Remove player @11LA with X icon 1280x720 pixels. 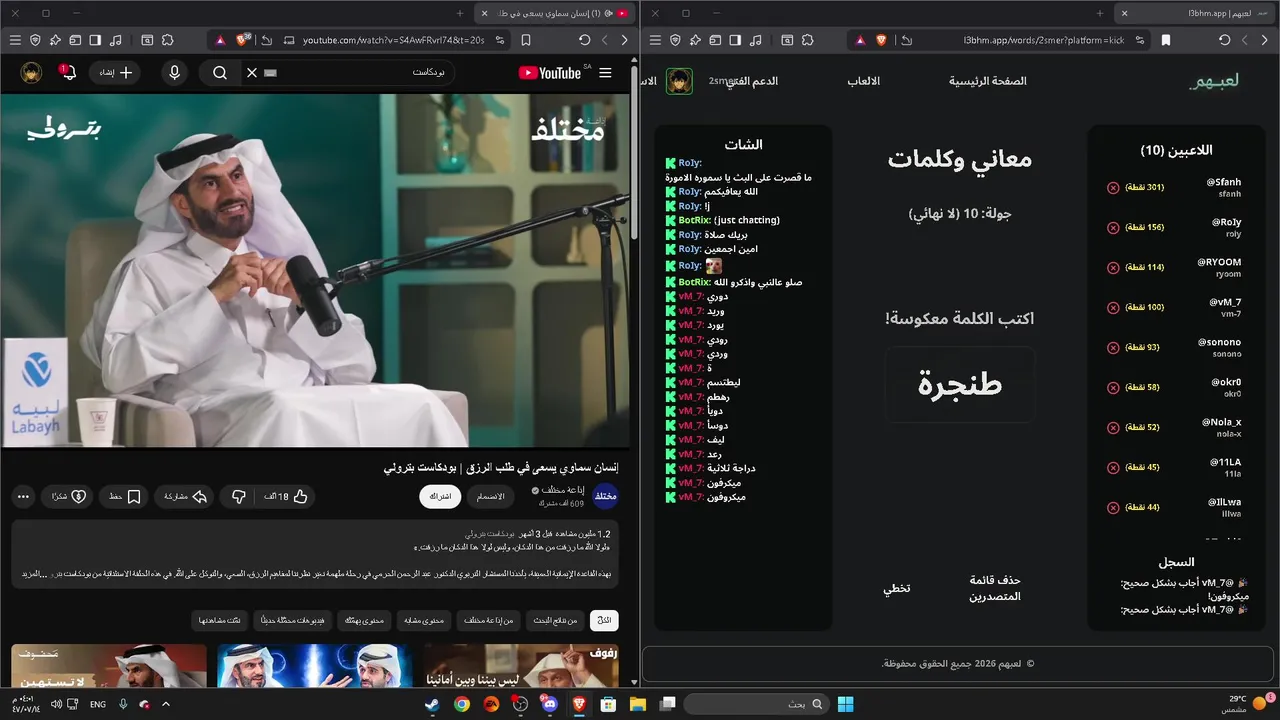pos(1113,468)
